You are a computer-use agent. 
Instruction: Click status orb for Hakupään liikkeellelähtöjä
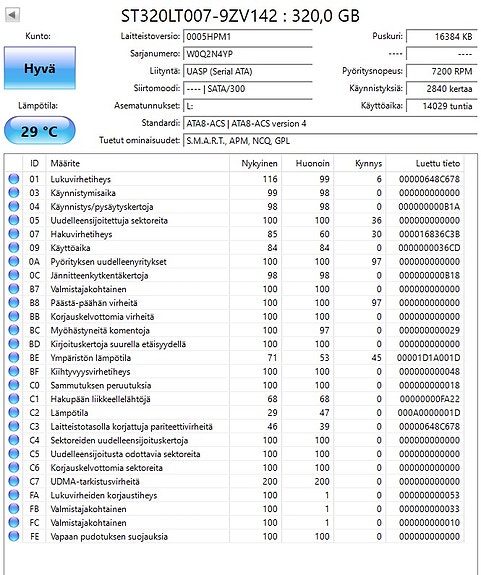coord(14,399)
